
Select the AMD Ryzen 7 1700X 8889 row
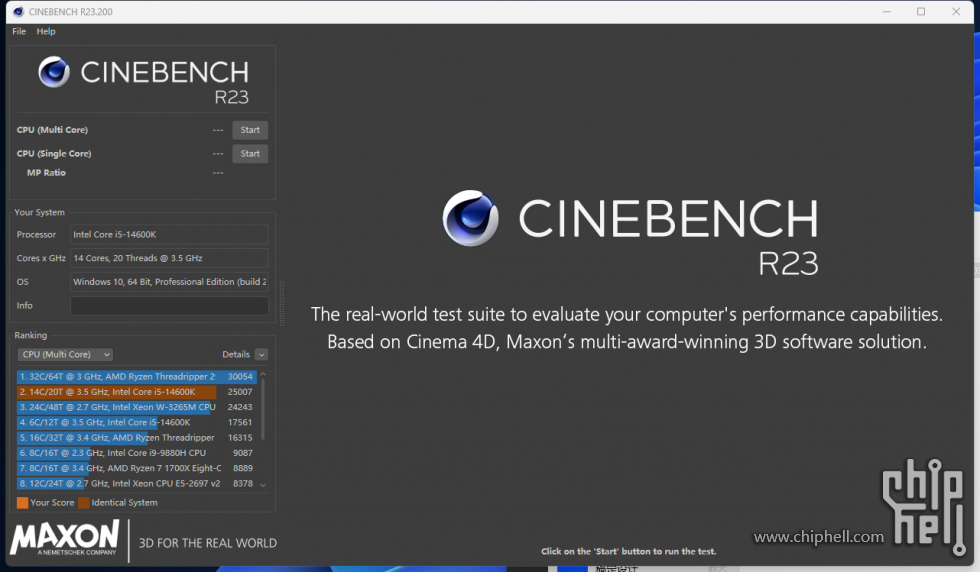(136, 468)
